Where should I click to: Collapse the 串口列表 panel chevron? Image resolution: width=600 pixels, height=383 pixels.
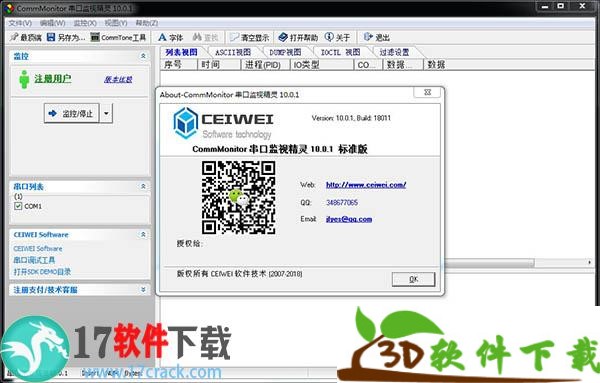click(143, 186)
